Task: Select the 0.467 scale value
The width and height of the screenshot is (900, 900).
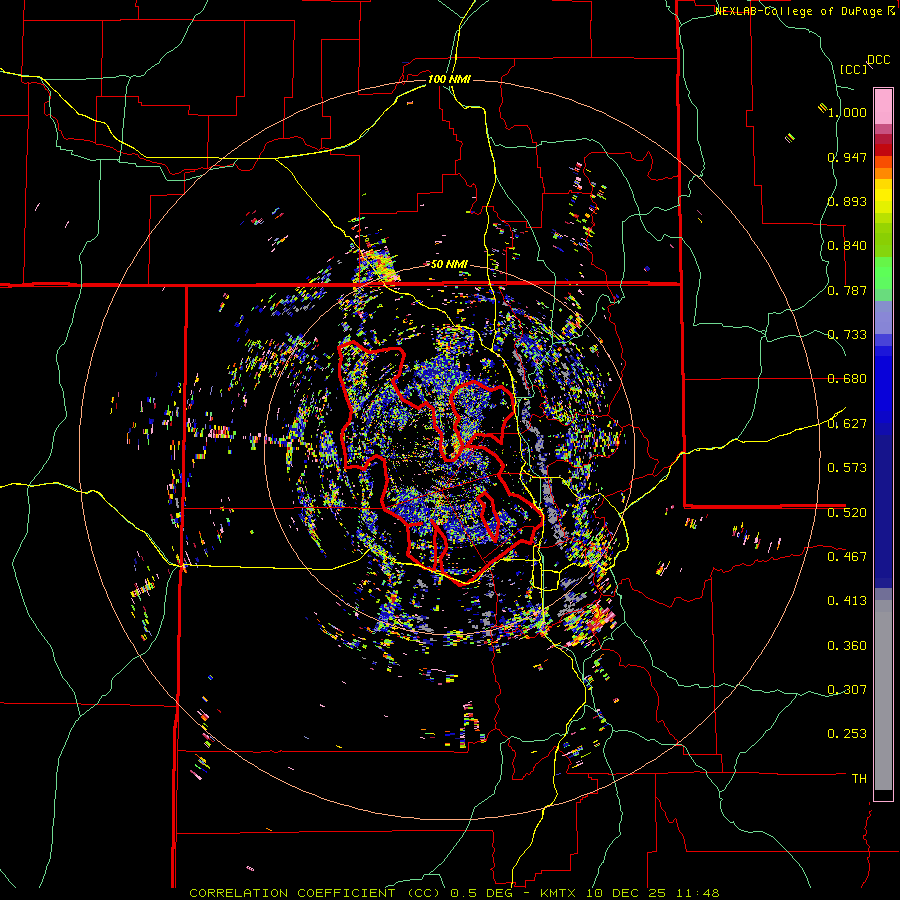Action: point(847,556)
